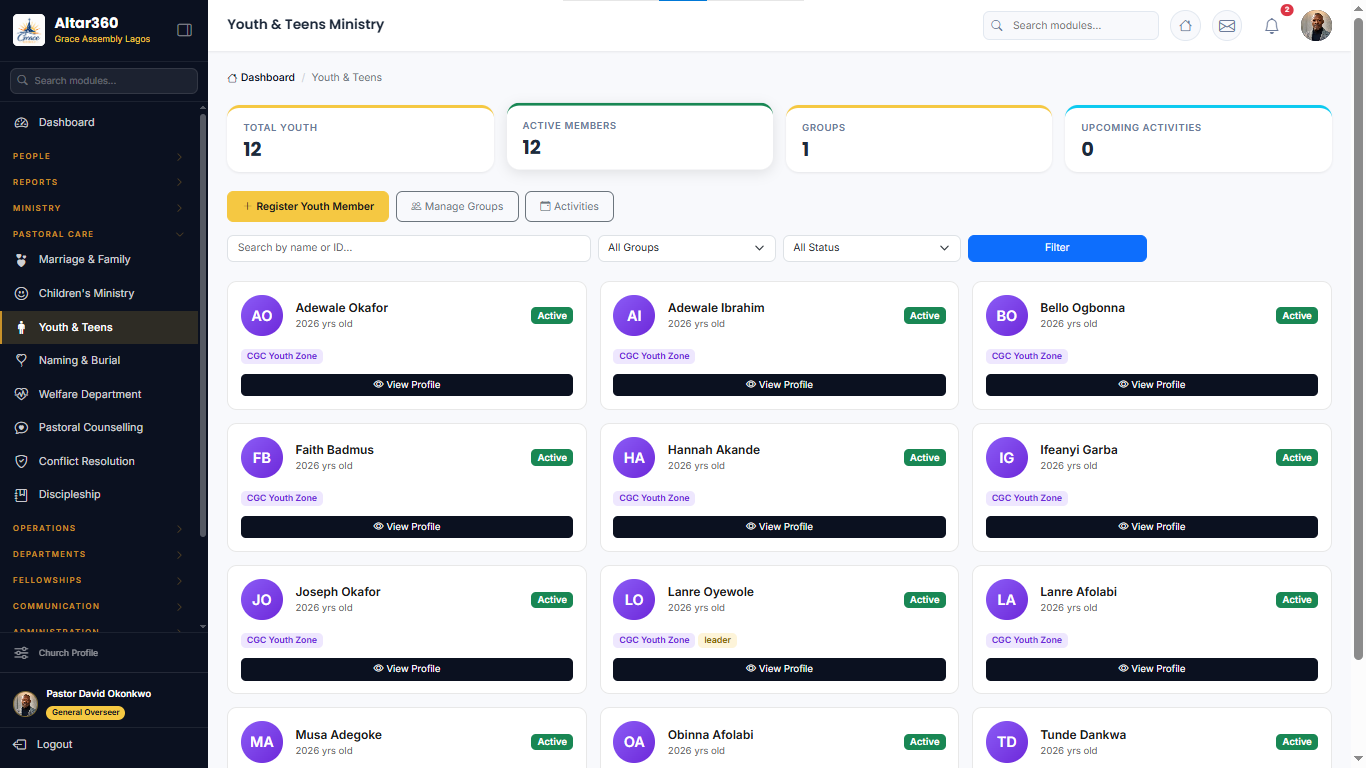Image resolution: width=1366 pixels, height=768 pixels.
Task: Click Pastor David Okonkwo's sidebar avatar
Action: (25, 704)
